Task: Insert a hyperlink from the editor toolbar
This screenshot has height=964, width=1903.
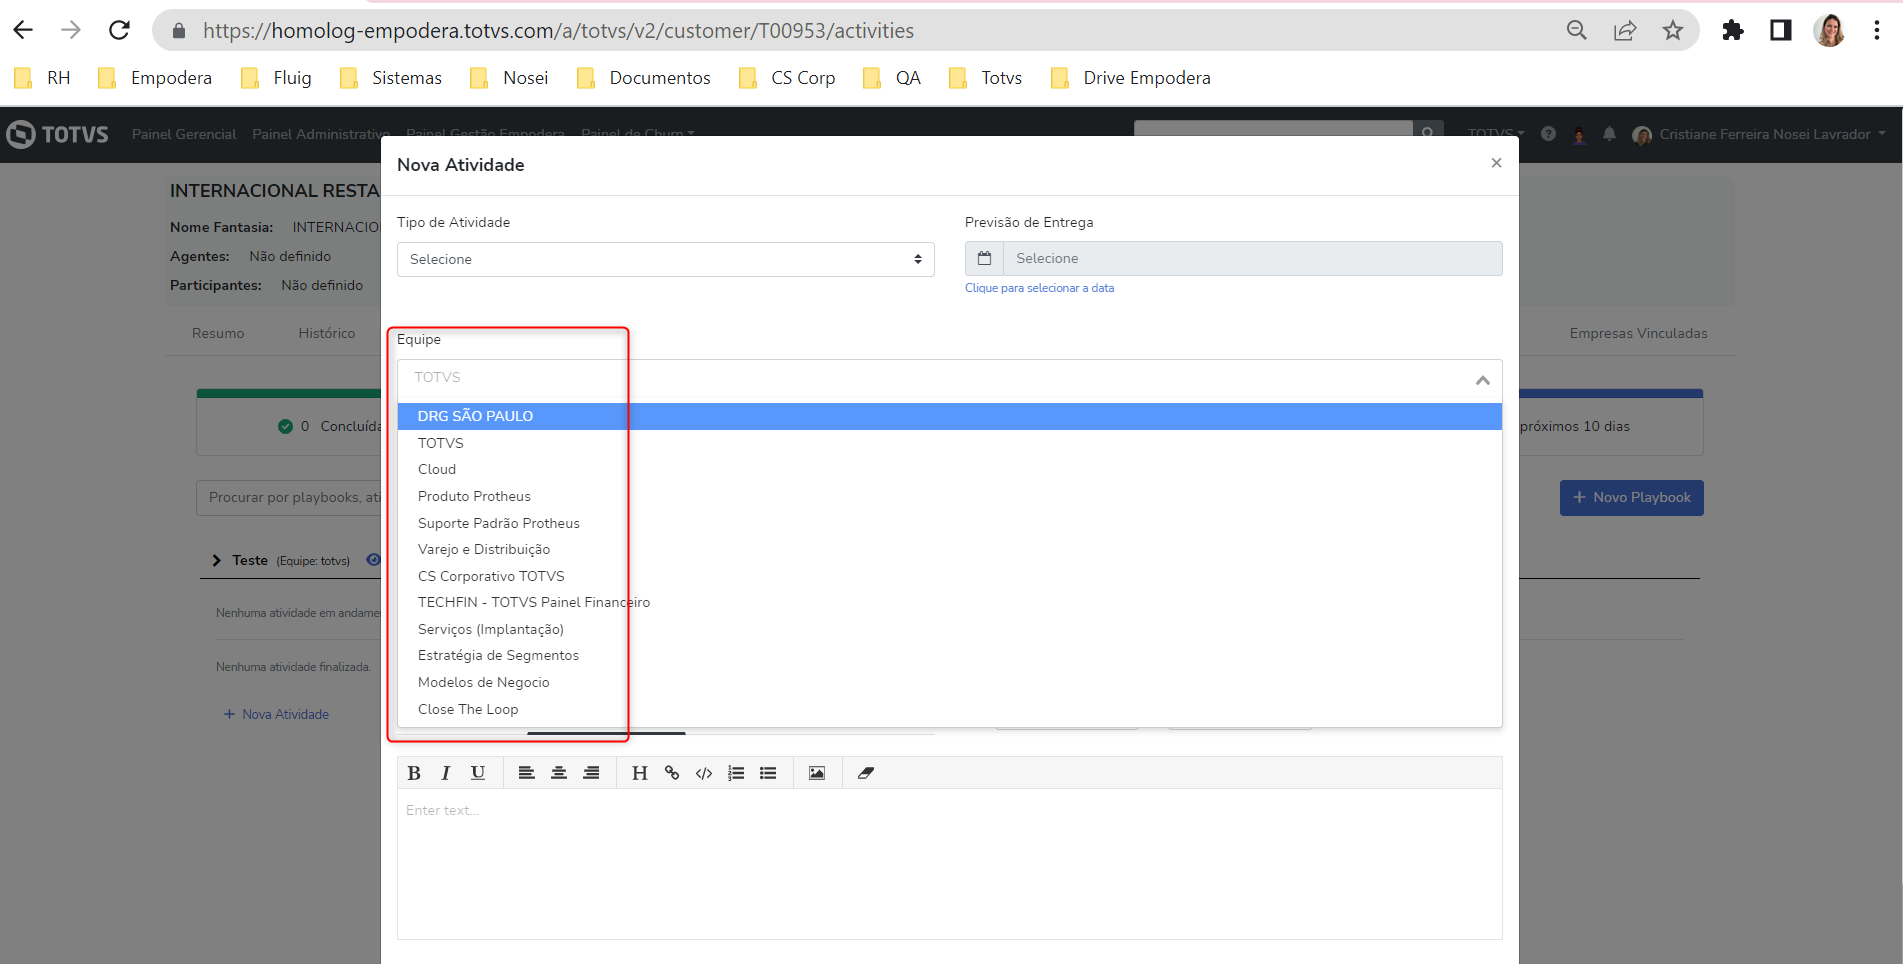Action: point(672,773)
